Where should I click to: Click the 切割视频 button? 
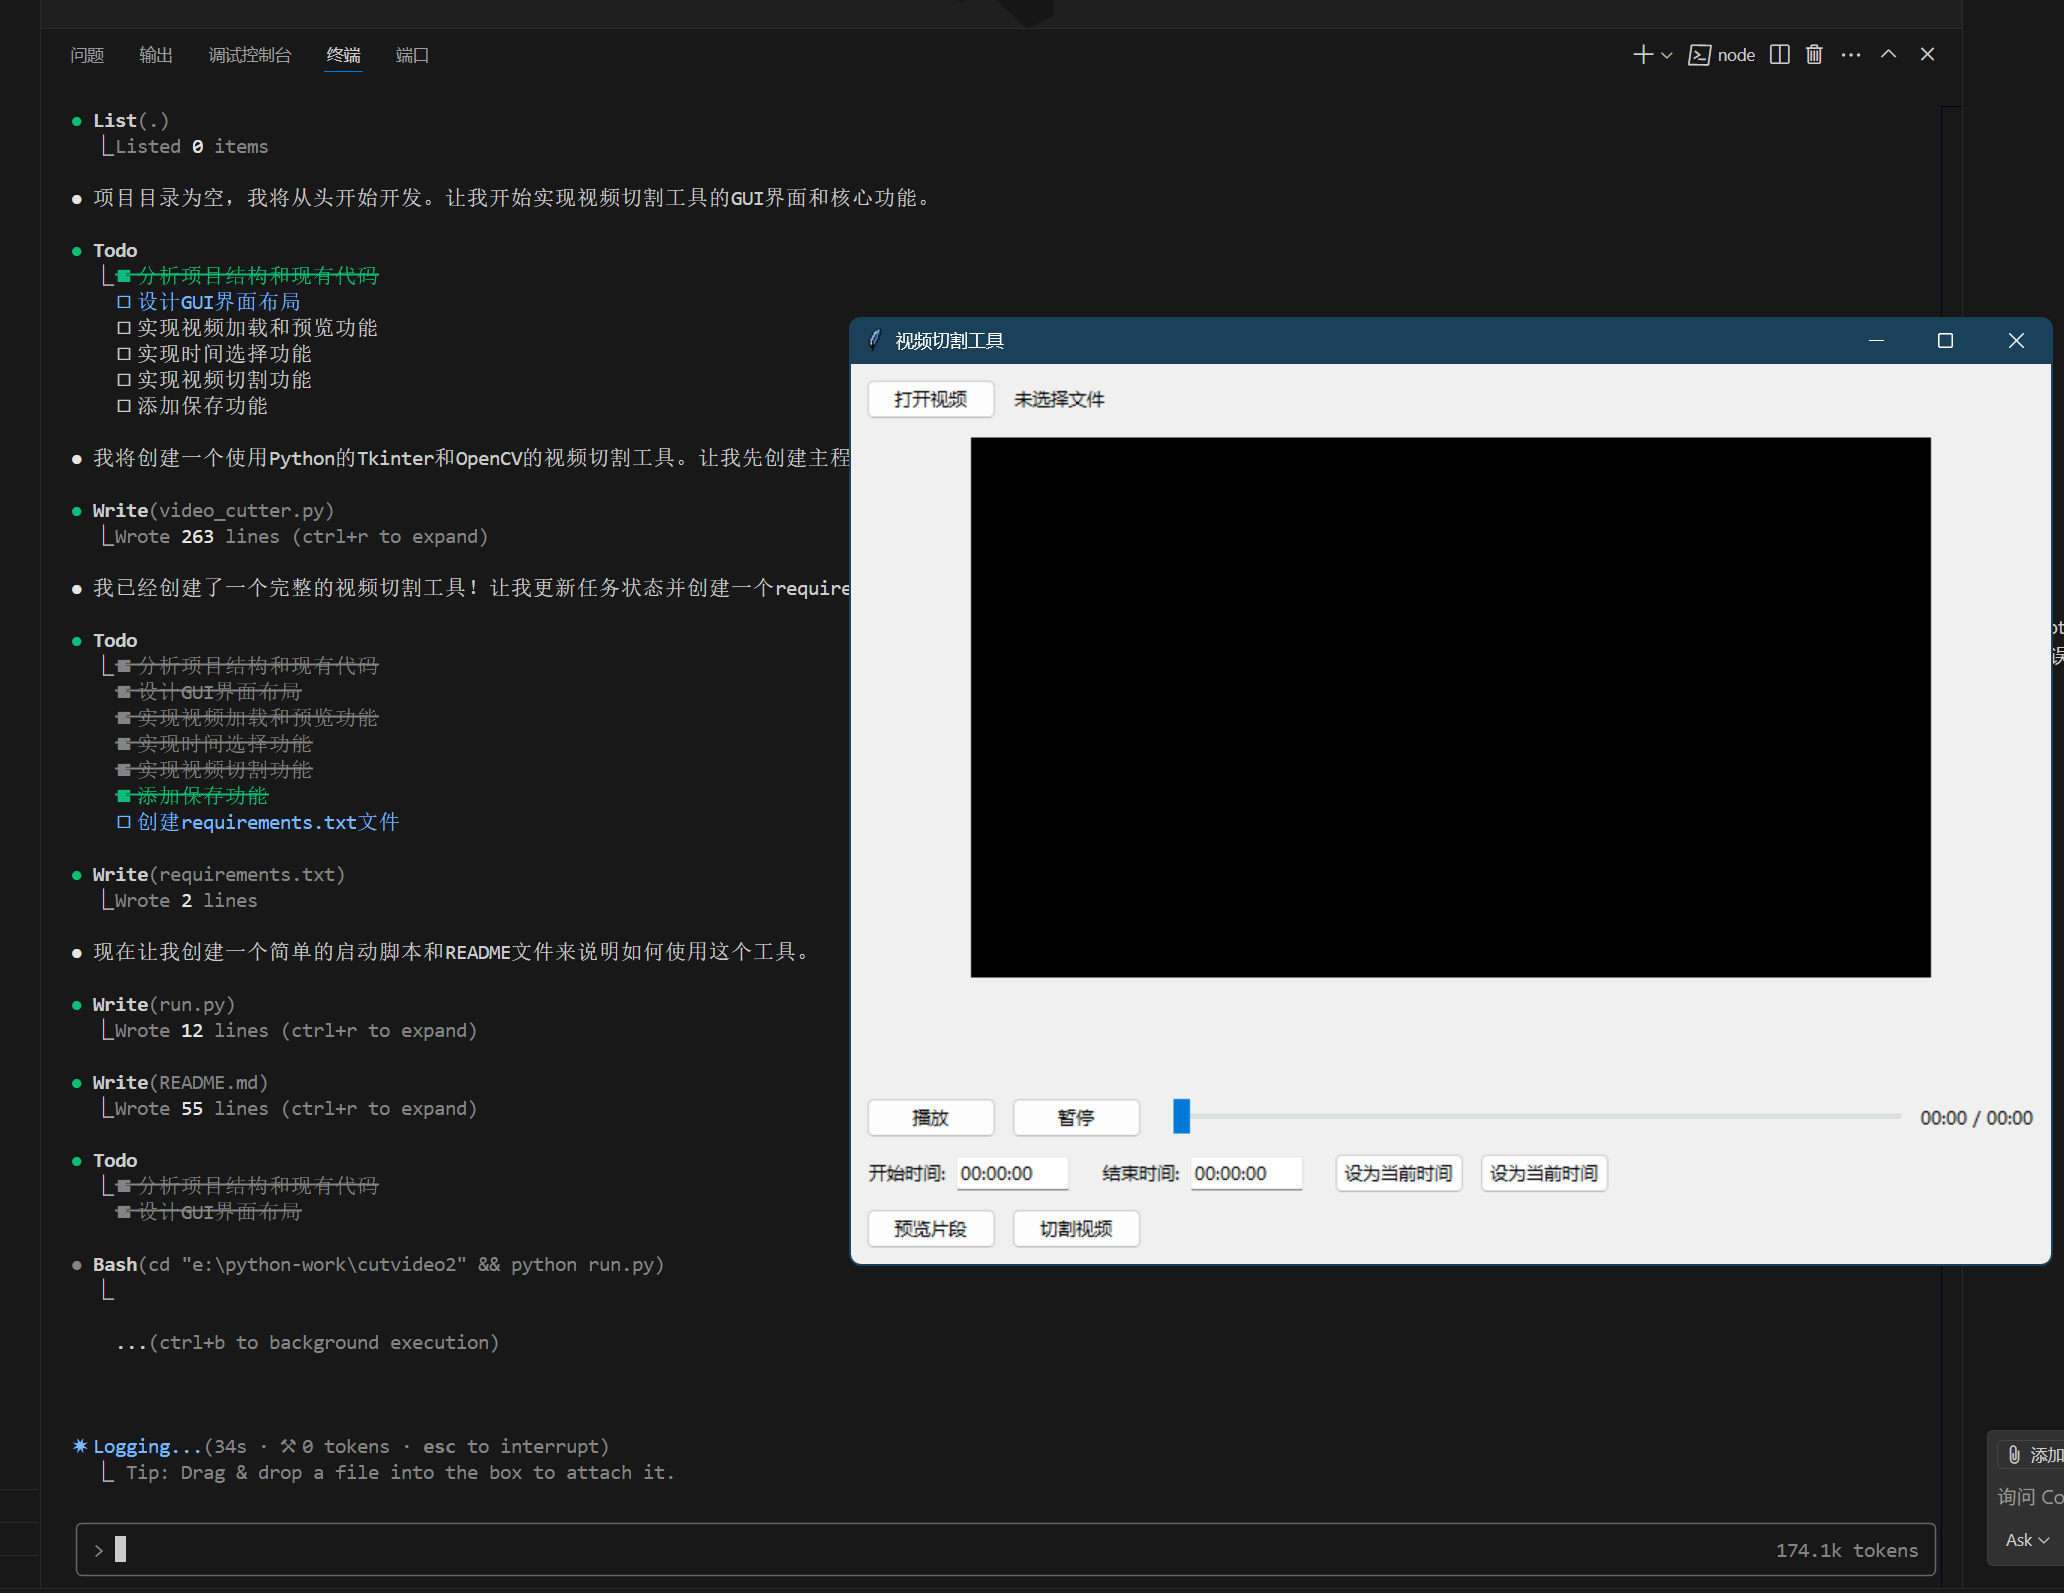1075,1228
